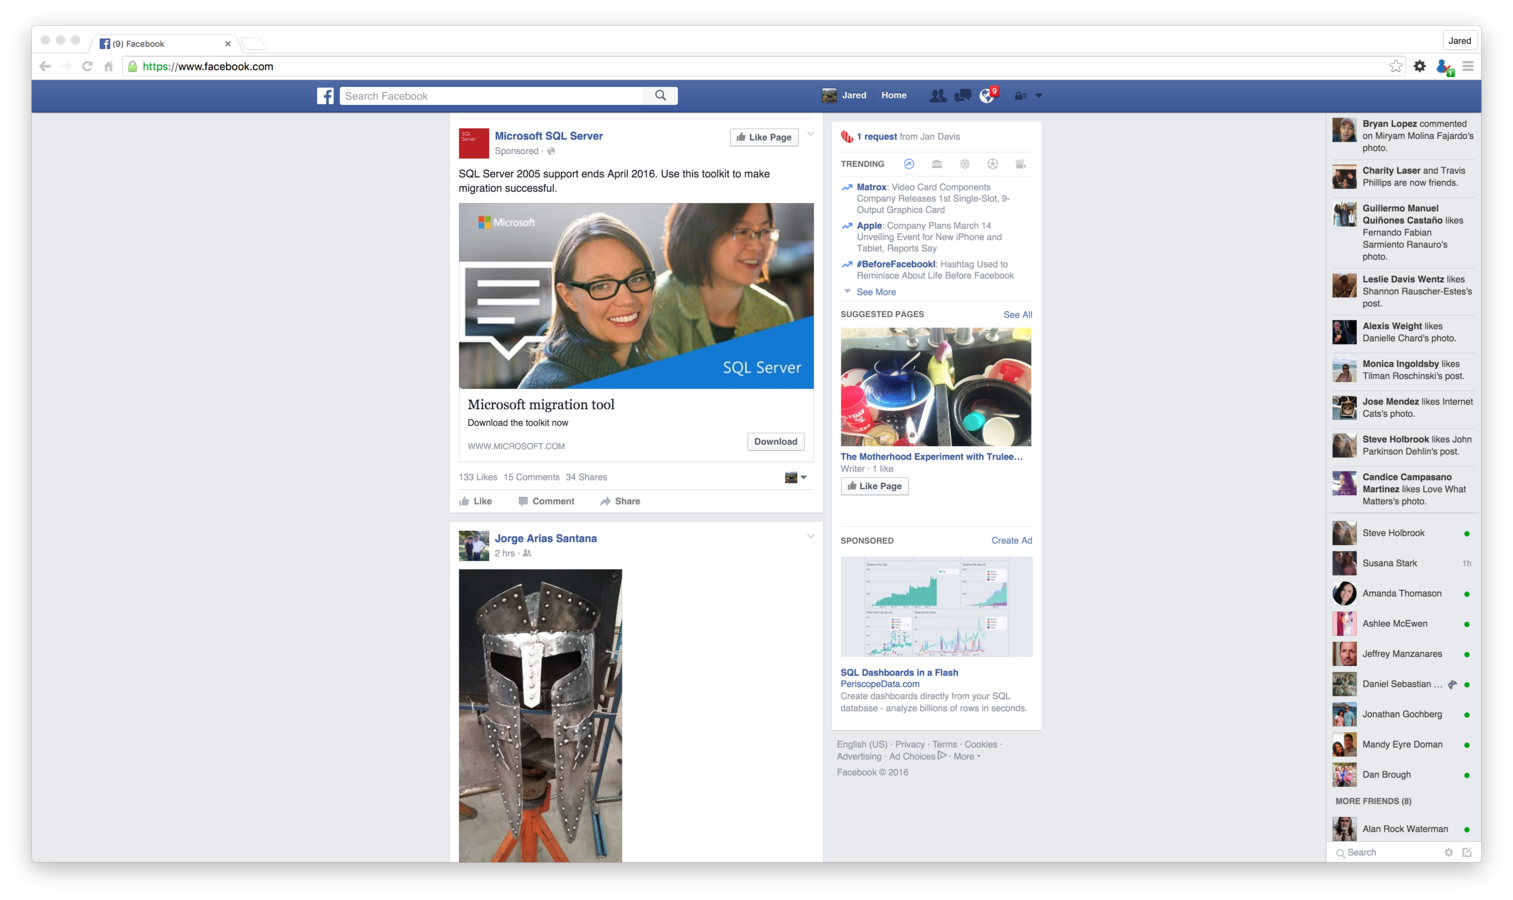Viewport: 1513px width, 900px height.
Task: Expand See More trending topics
Action: (876, 292)
